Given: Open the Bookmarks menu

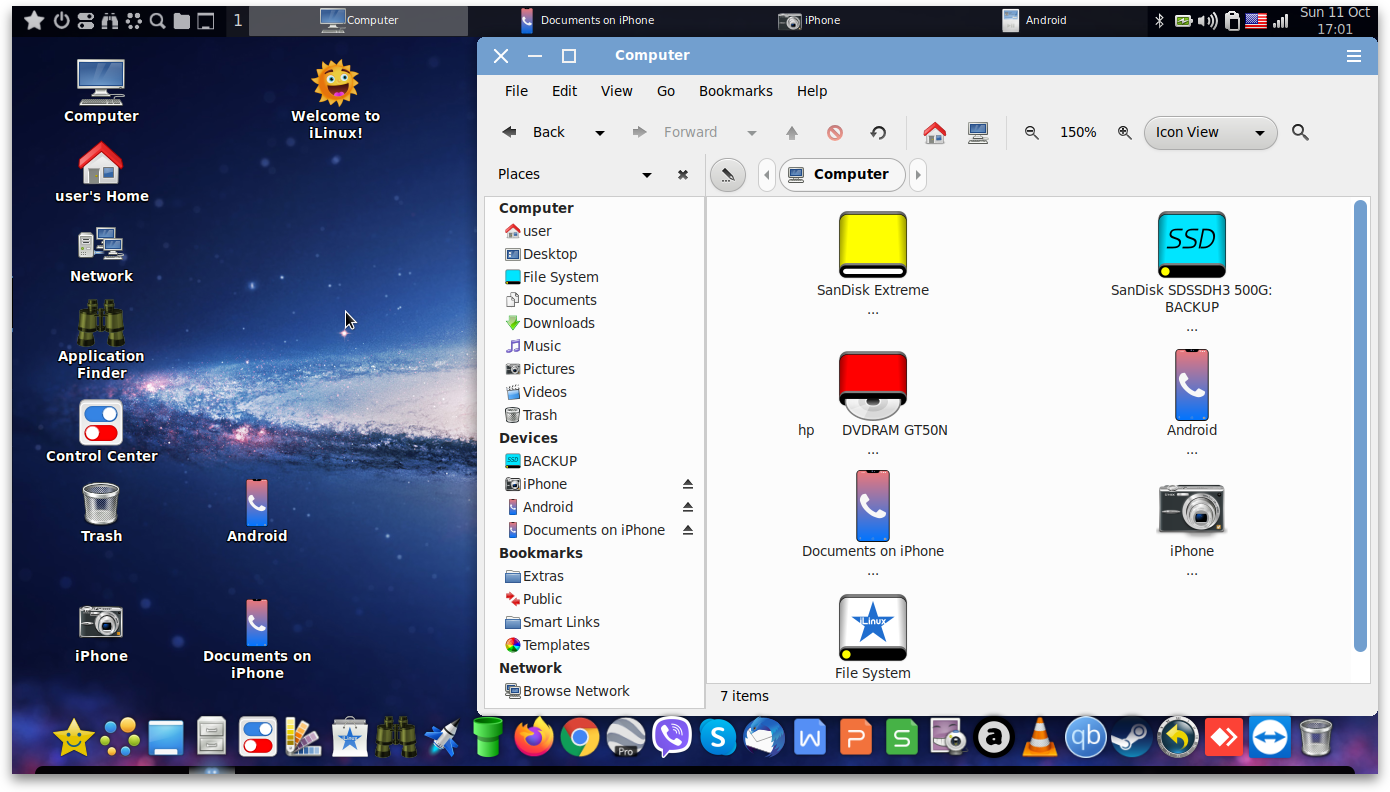Looking at the screenshot, I should click(735, 91).
